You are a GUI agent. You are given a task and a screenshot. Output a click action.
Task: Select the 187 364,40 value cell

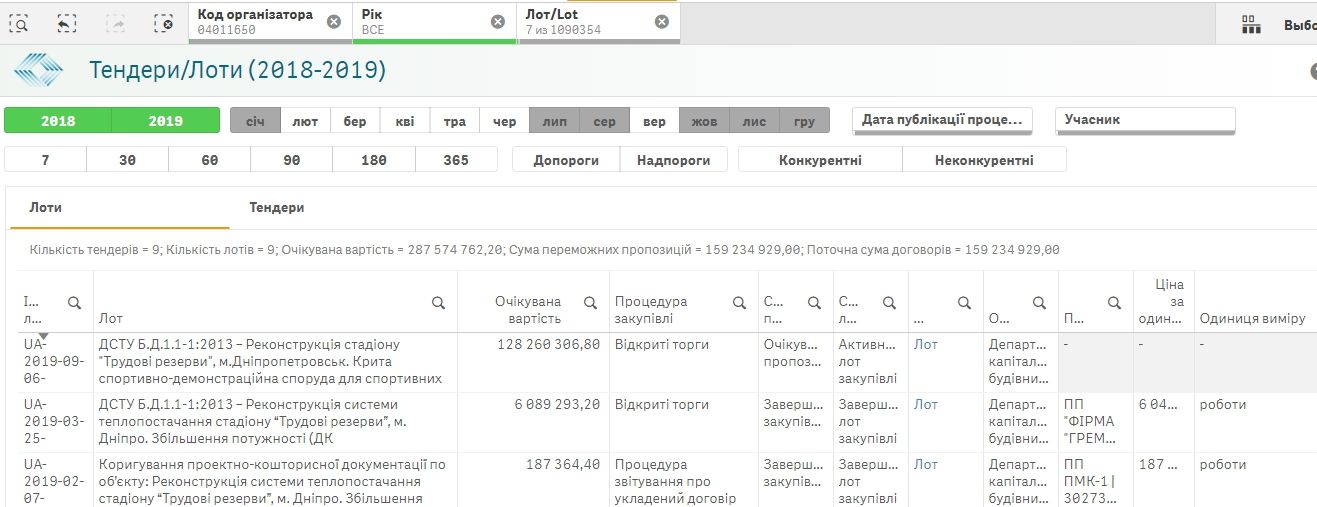(533, 480)
